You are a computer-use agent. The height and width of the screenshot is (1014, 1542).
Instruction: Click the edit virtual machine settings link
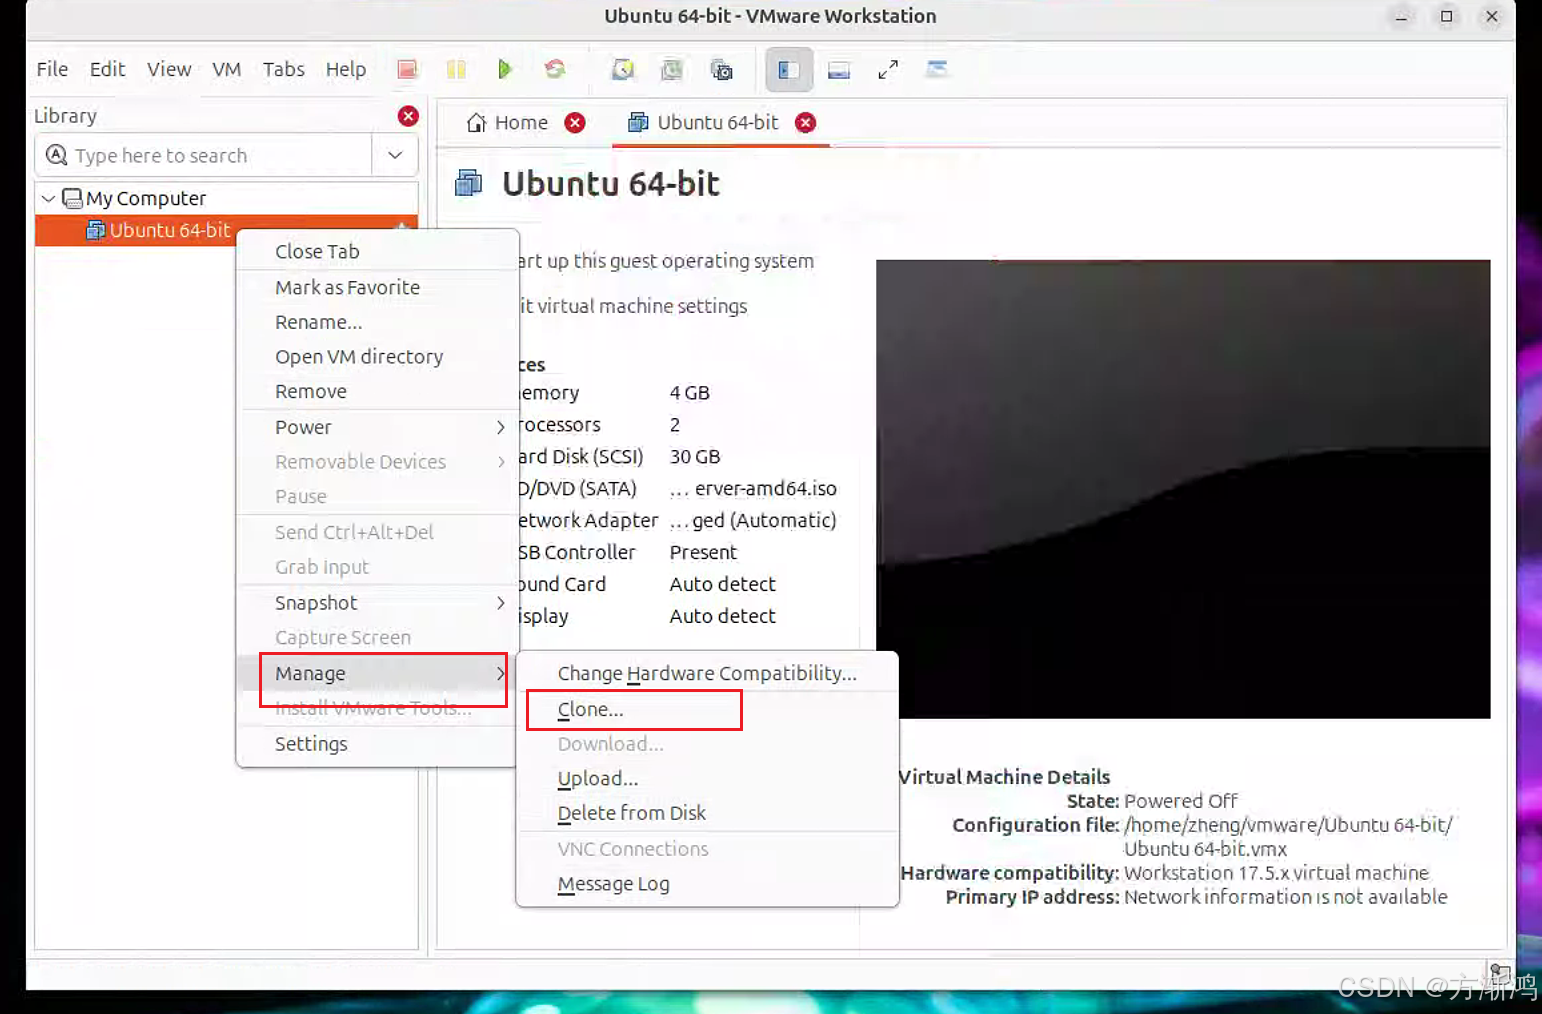[633, 306]
